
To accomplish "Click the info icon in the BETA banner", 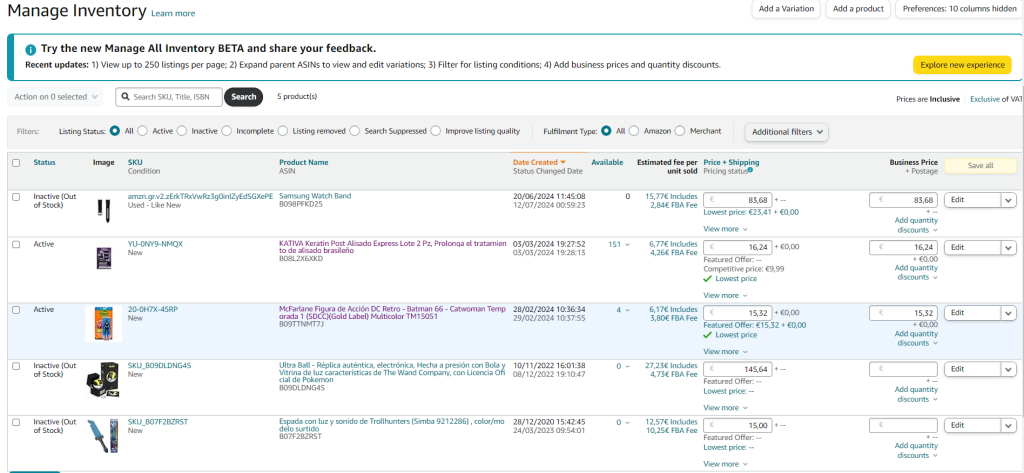I will (31, 49).
